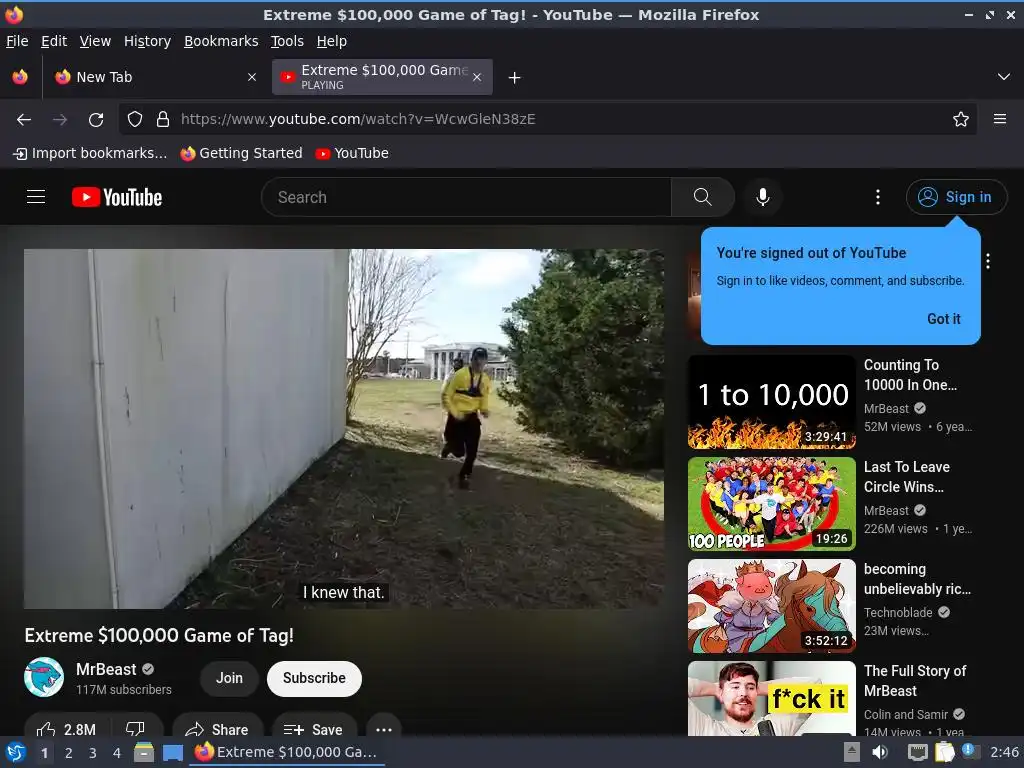The width and height of the screenshot is (1024, 768).
Task: Dismiss popup with Got it
Action: click(944, 319)
